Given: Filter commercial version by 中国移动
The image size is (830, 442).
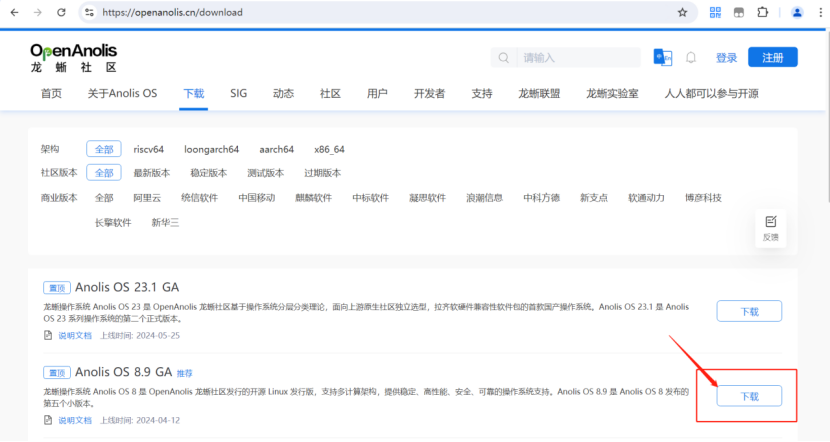Looking at the screenshot, I should (257, 197).
